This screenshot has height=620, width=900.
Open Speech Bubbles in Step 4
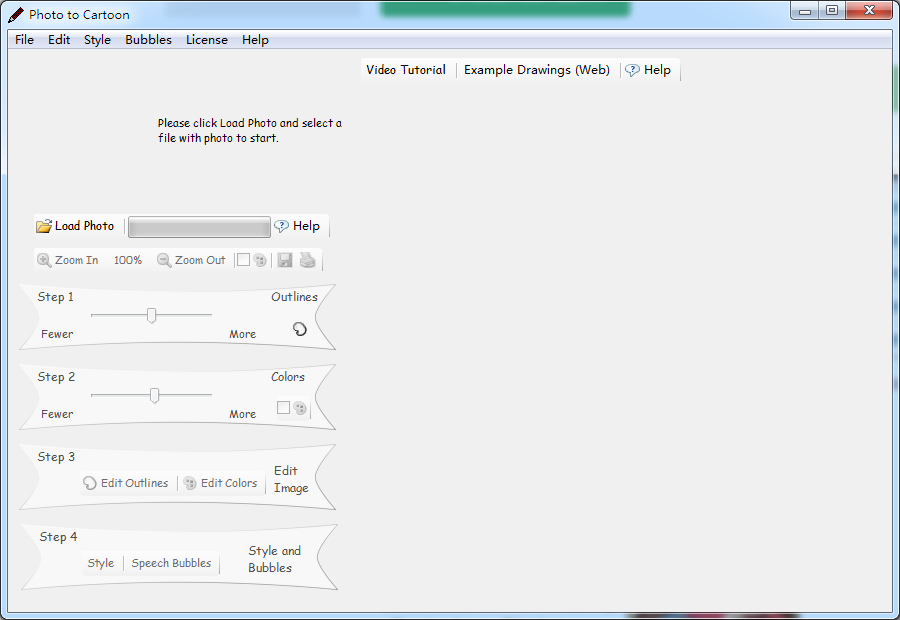coord(171,563)
